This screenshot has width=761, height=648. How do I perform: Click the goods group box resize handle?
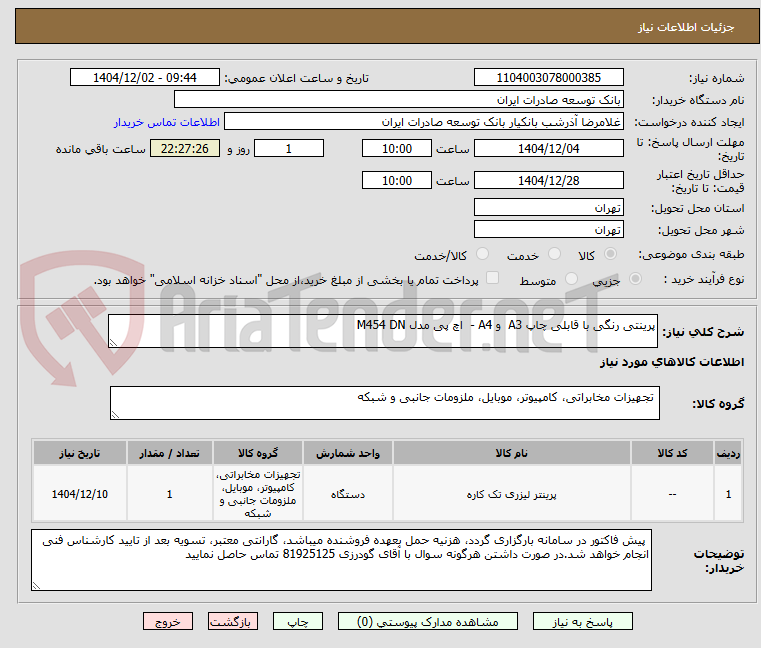tap(115, 415)
